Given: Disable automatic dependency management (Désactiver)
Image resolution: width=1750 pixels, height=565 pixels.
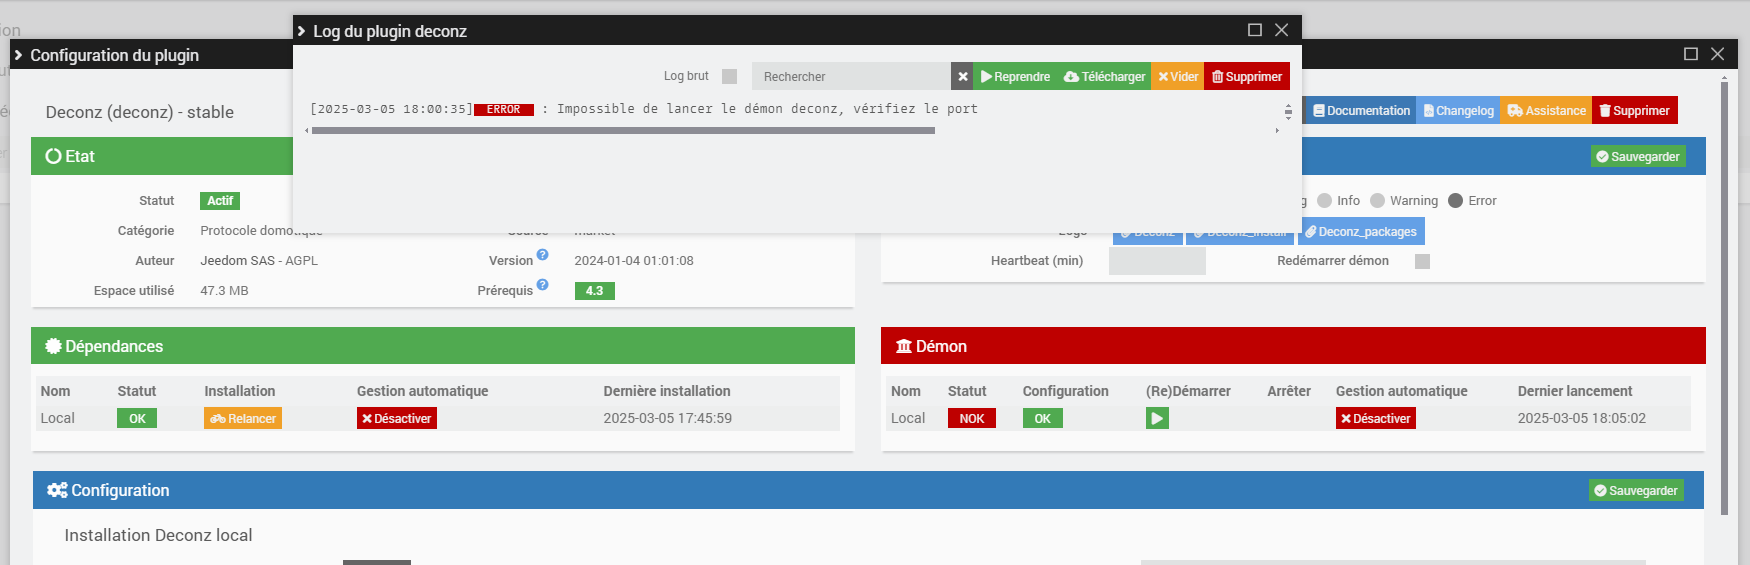Looking at the screenshot, I should 397,418.
